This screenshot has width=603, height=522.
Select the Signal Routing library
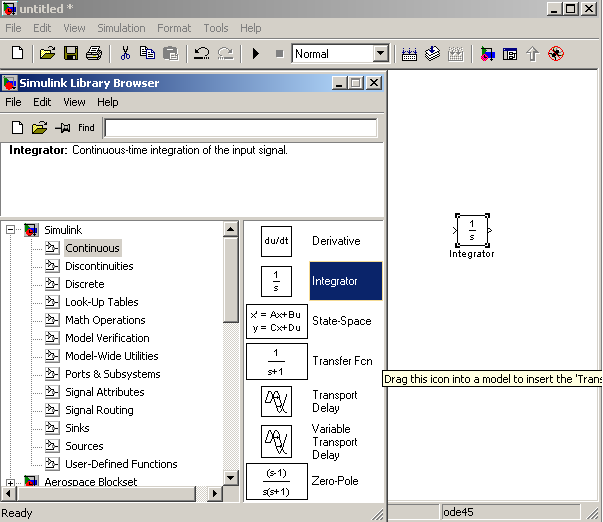pyautogui.click(x=99, y=410)
